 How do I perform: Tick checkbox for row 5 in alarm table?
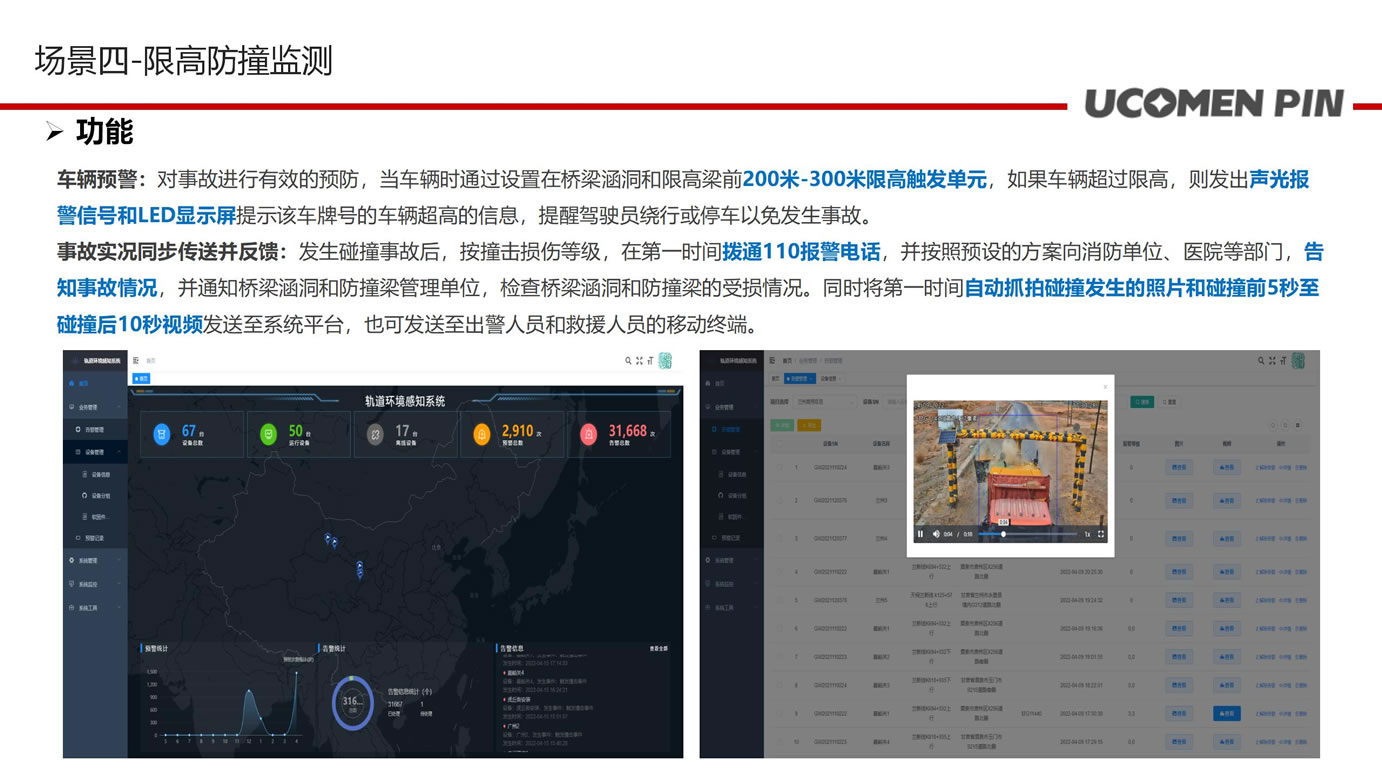(781, 600)
